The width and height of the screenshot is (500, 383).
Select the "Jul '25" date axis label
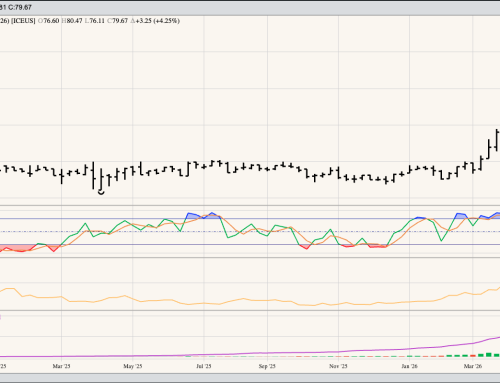204,366
